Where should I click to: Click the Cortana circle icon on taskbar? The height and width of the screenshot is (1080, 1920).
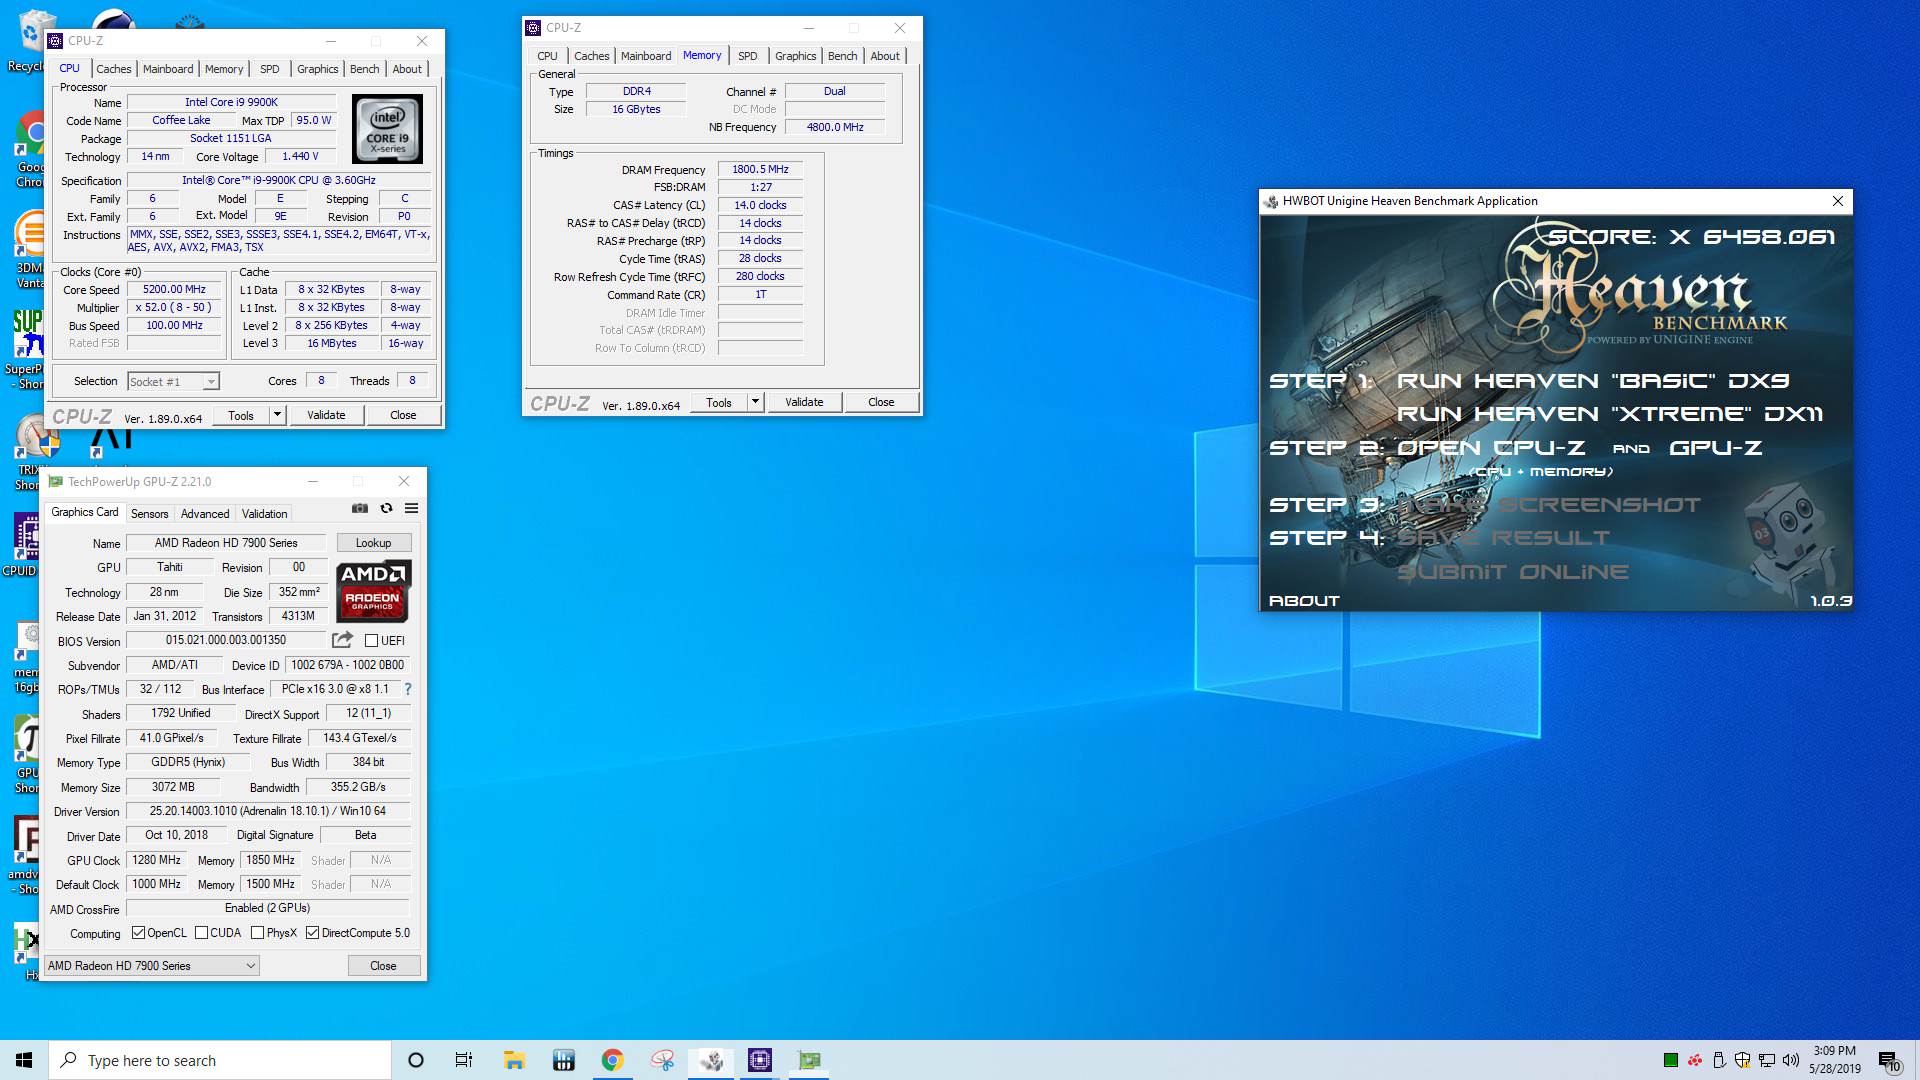click(x=416, y=1060)
